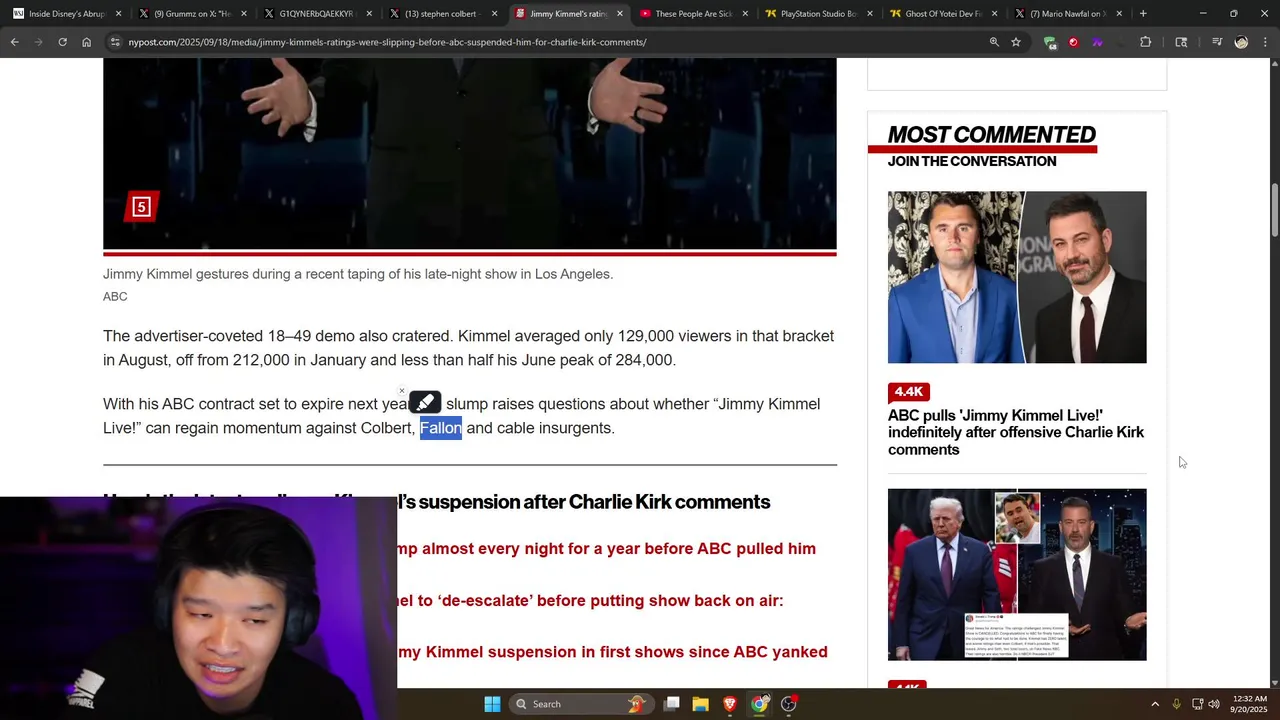Open the Trump and Kimmel thumbnail

pyautogui.click(x=1017, y=574)
